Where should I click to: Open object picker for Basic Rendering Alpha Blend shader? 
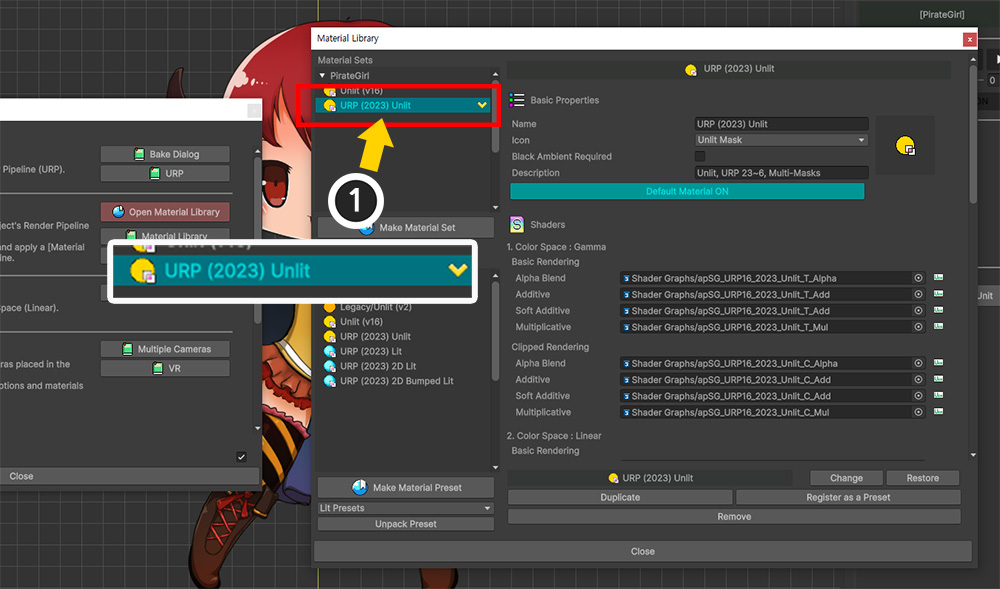pos(918,278)
